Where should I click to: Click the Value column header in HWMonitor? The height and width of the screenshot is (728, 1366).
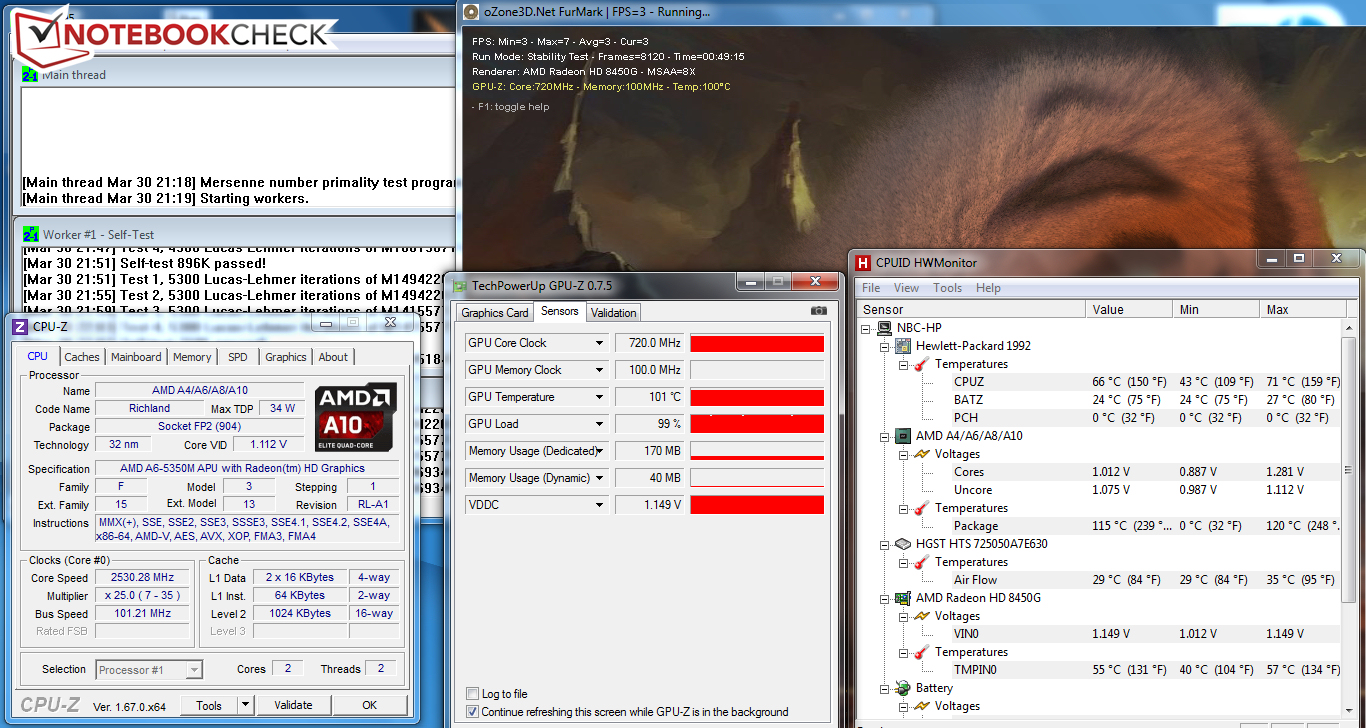point(1130,310)
